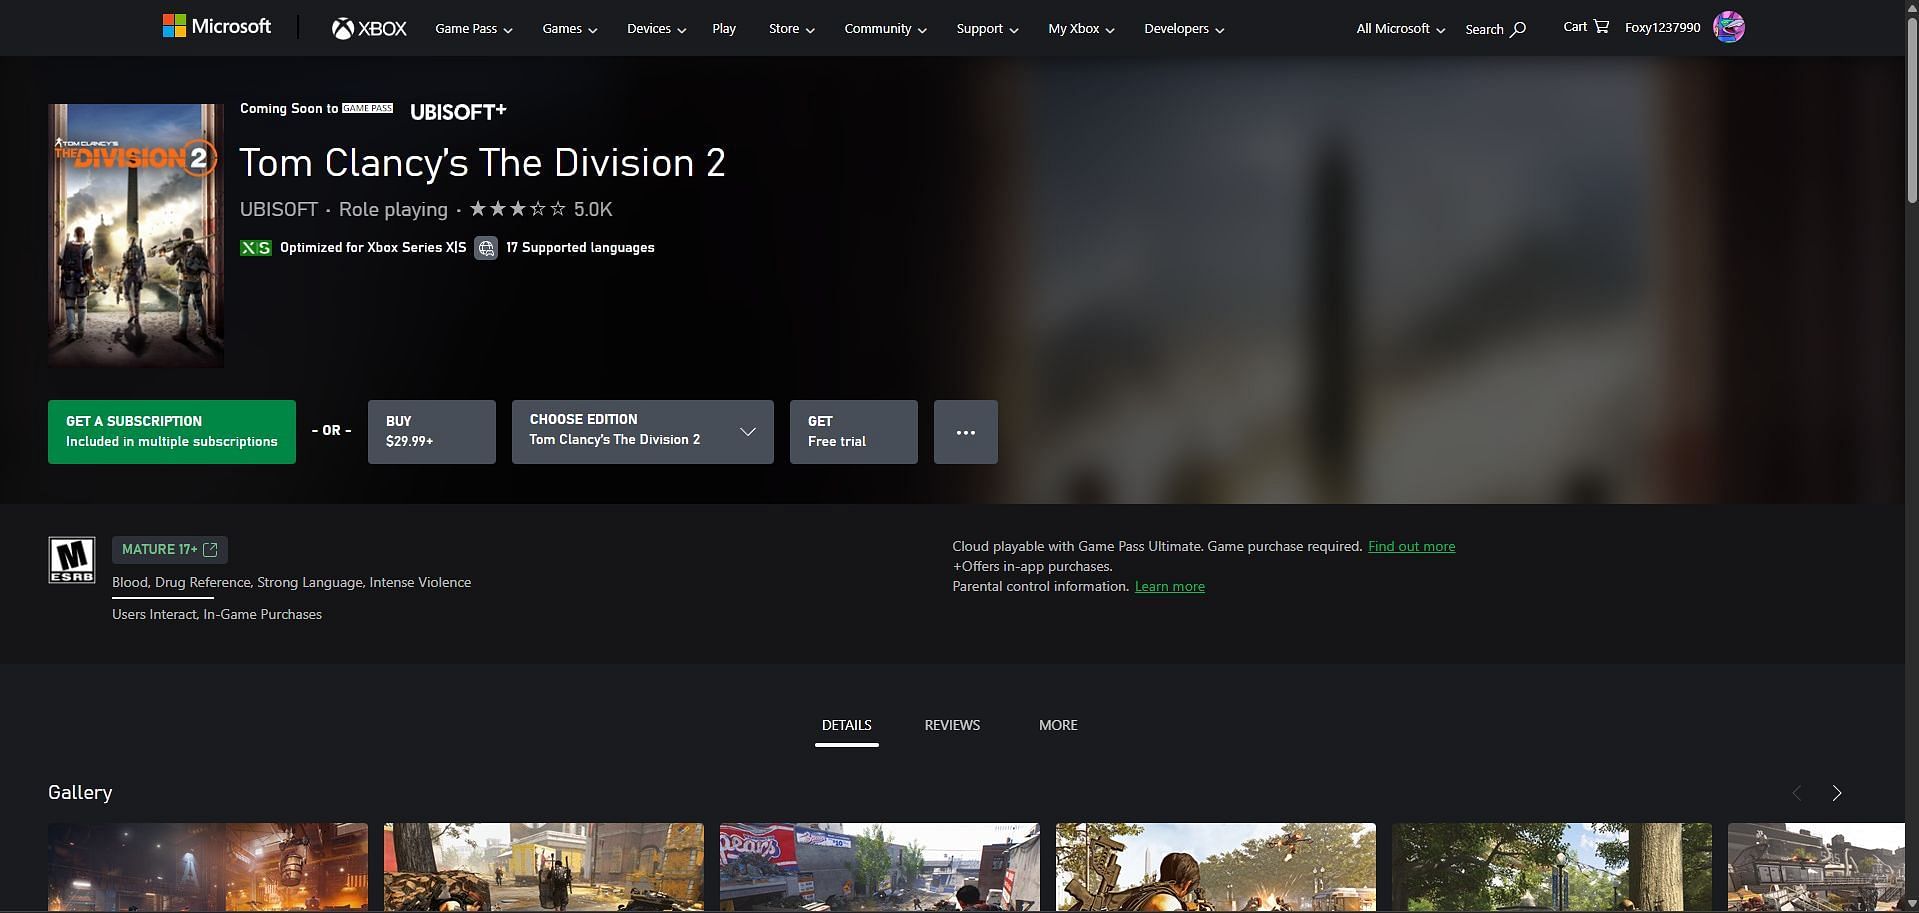The height and width of the screenshot is (913, 1919).
Task: Open the gallery screenshot with yellow buildings
Action: pos(544,867)
